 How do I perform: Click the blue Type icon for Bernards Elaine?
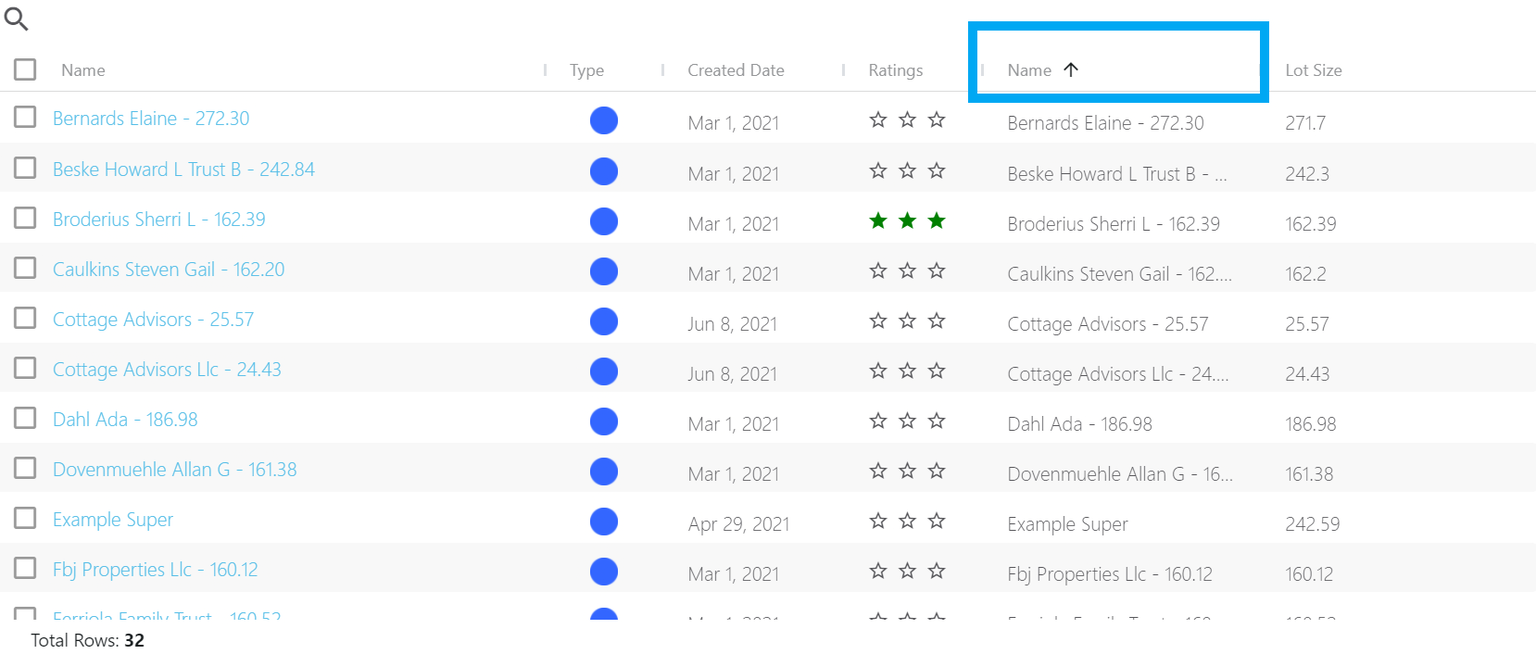coord(604,120)
